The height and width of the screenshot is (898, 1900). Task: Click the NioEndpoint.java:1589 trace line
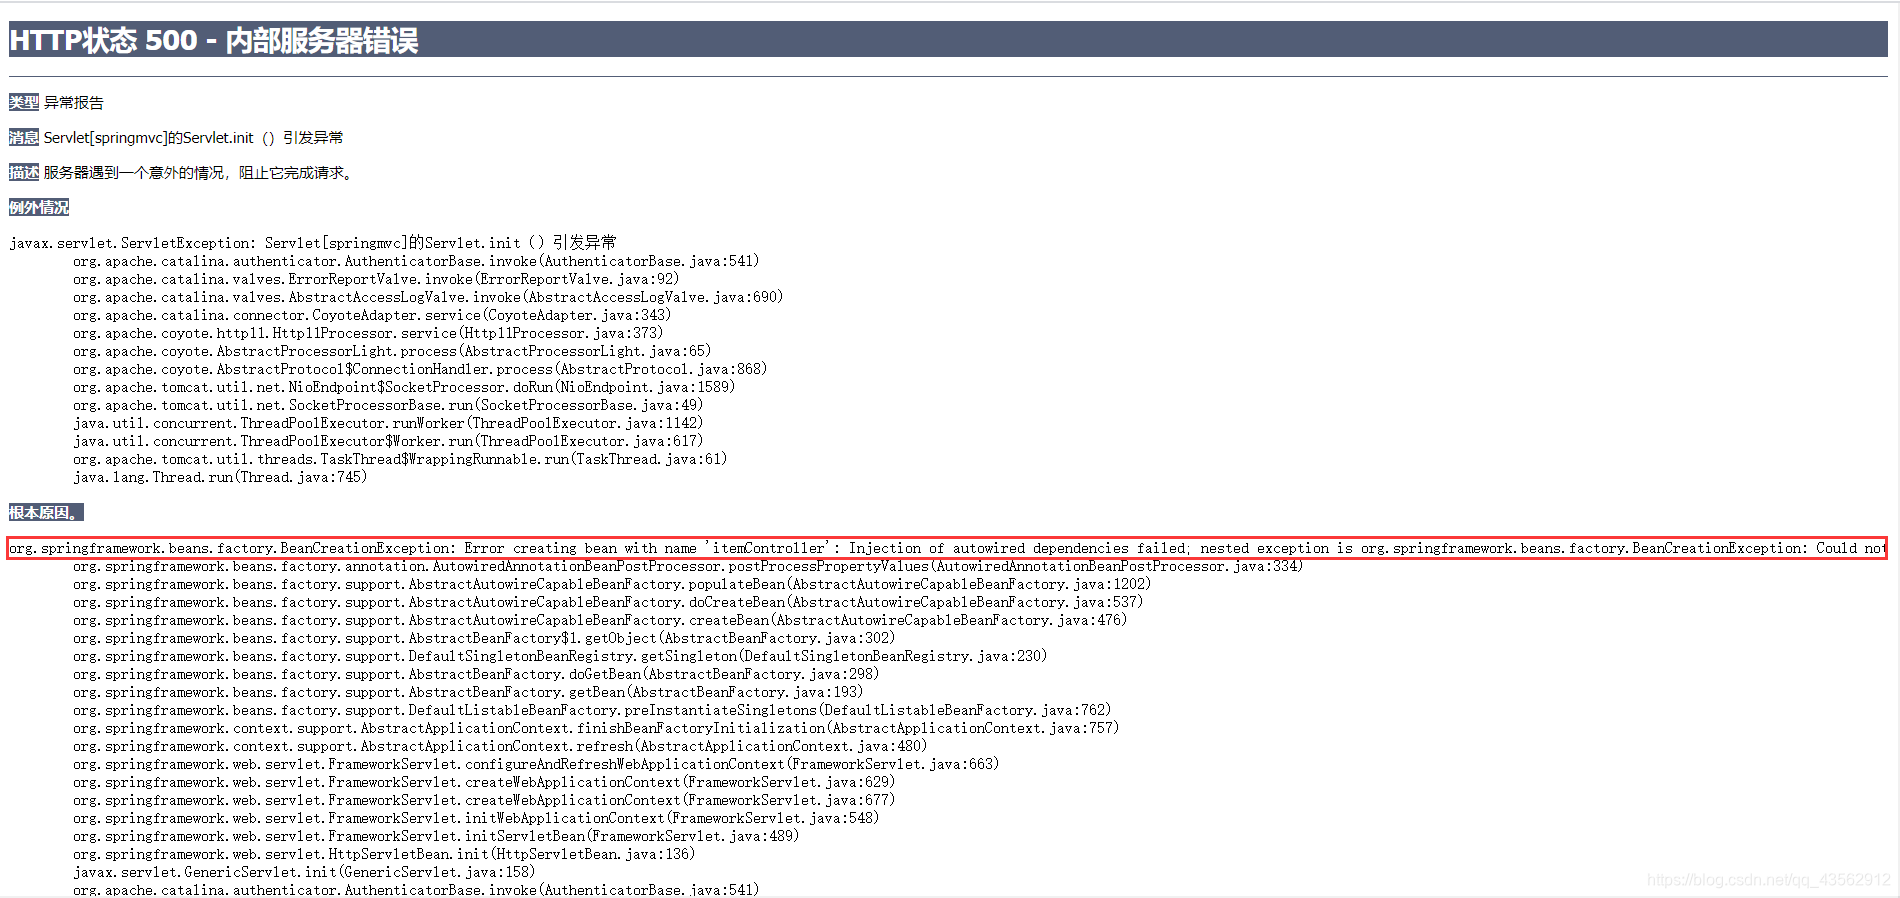coord(404,387)
